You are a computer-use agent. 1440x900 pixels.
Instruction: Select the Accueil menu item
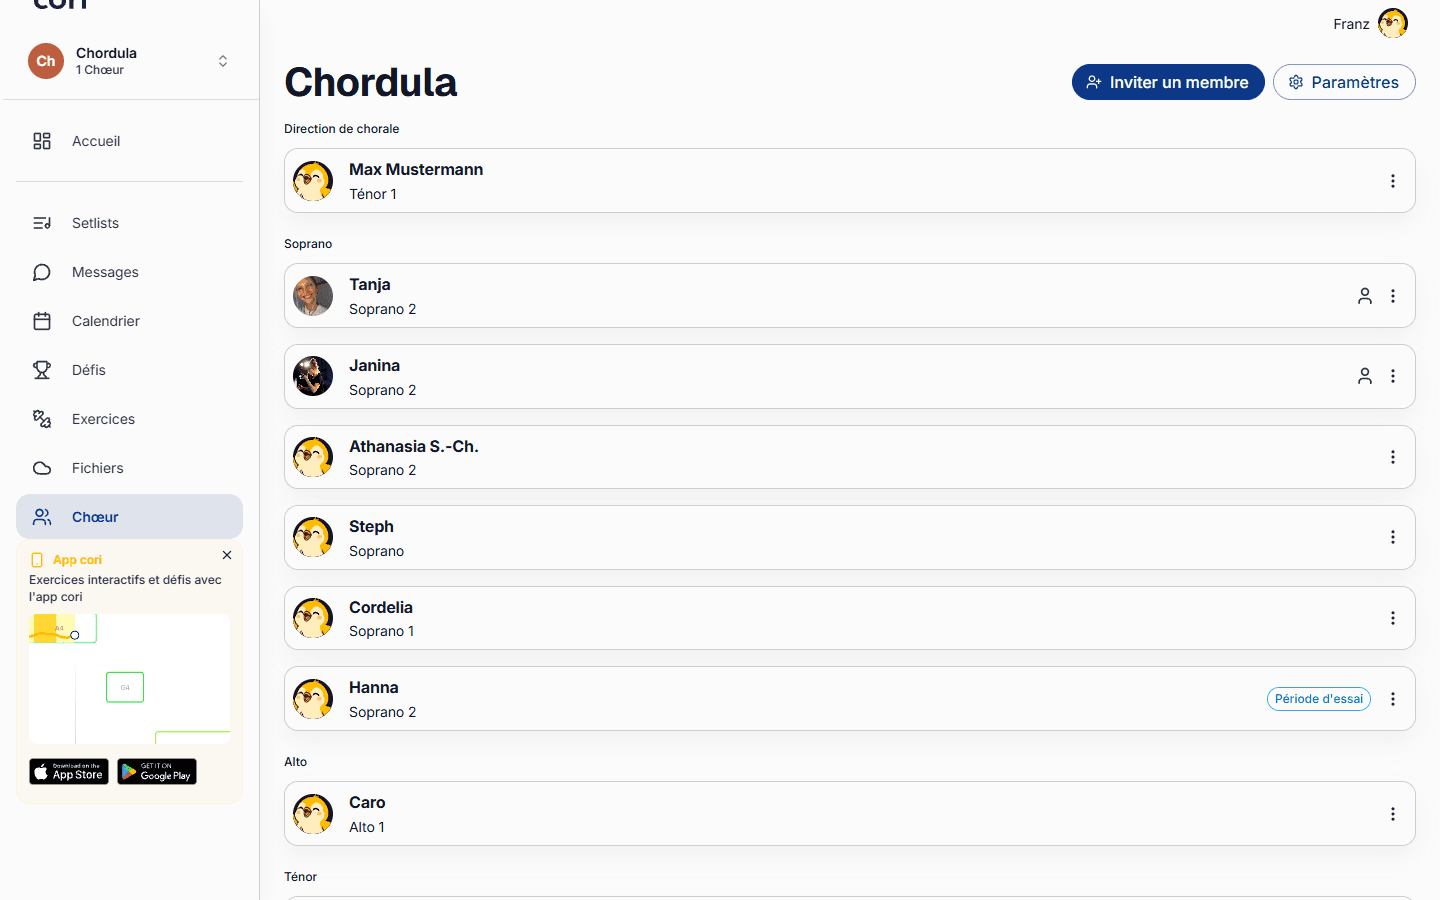pyautogui.click(x=129, y=141)
